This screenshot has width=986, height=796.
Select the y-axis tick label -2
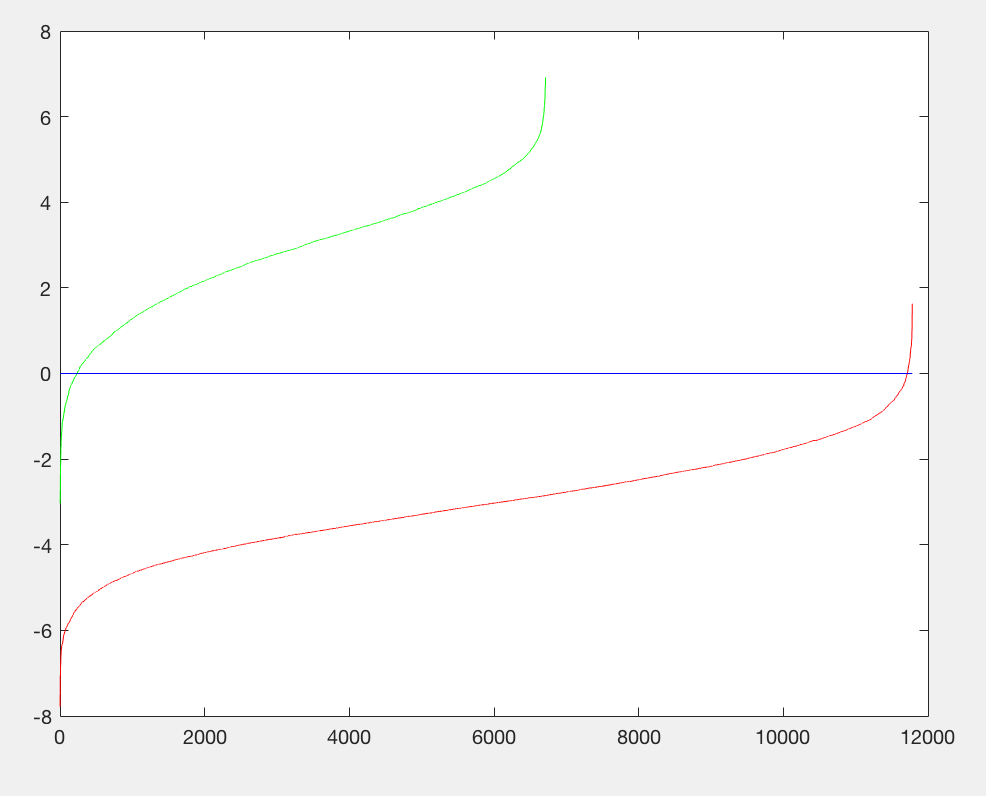point(42,460)
